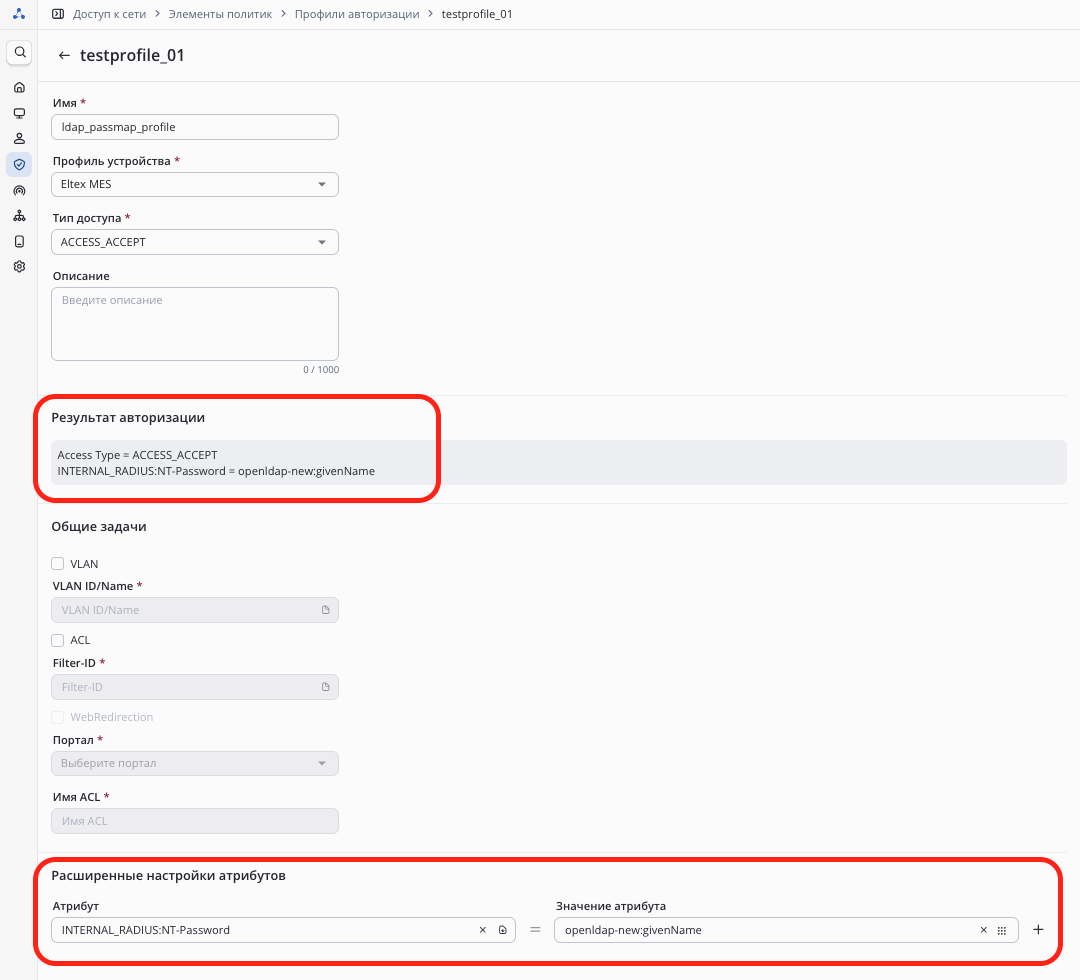Open the wireless broadcast sidebar icon

click(x=19, y=190)
